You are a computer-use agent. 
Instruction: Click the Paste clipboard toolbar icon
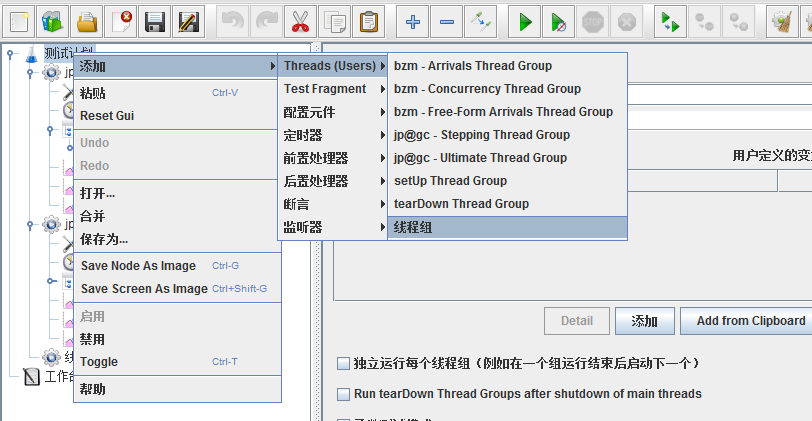[369, 20]
